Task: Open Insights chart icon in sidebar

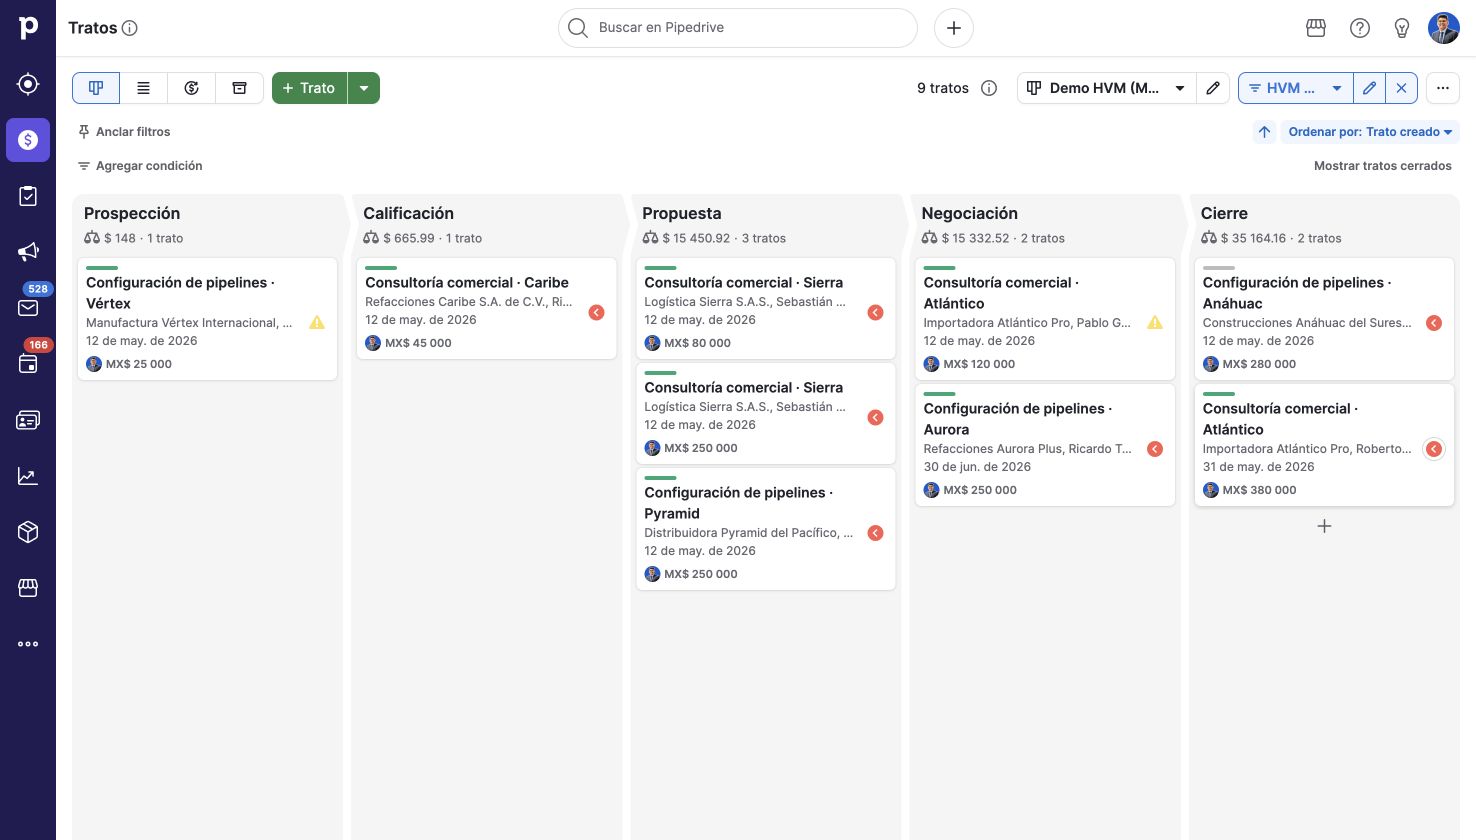Action: [28, 476]
